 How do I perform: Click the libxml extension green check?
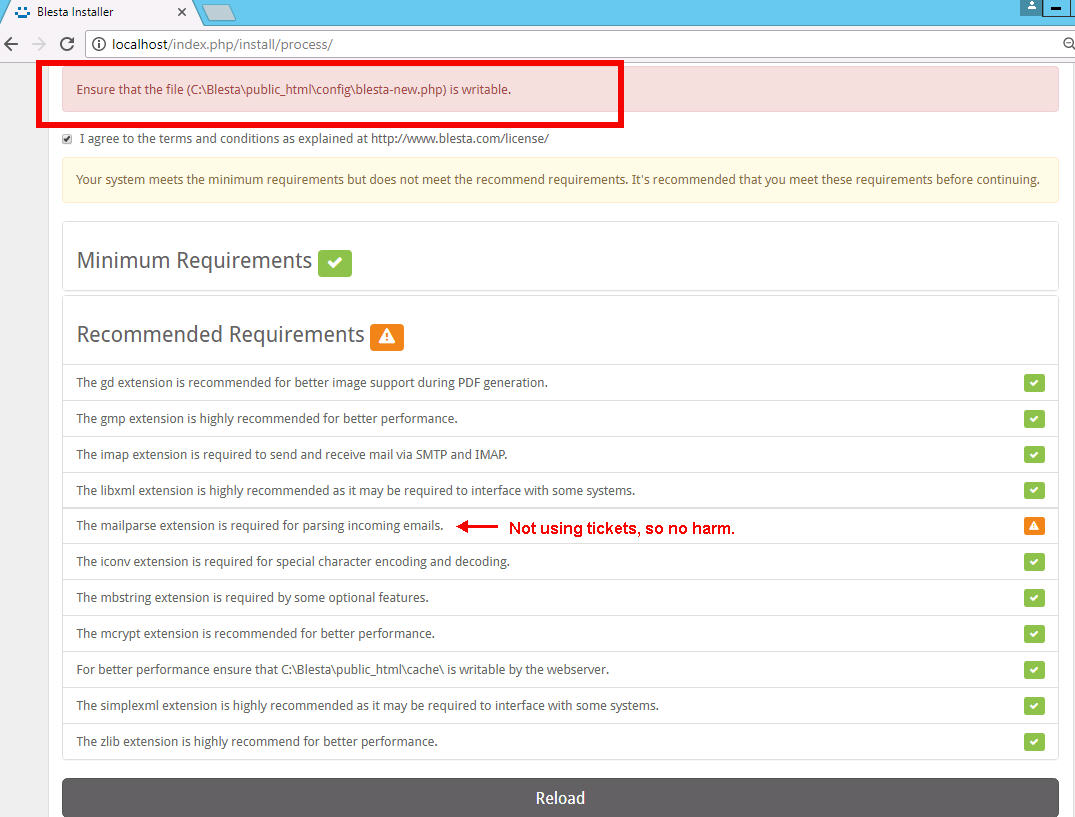pyautogui.click(x=1034, y=491)
